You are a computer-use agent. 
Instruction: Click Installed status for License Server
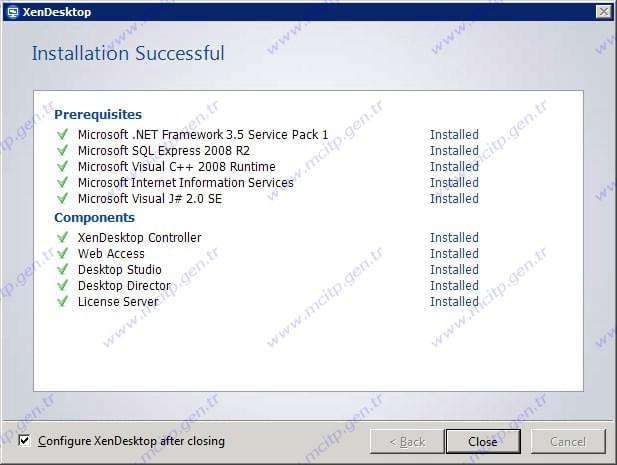pyautogui.click(x=454, y=302)
